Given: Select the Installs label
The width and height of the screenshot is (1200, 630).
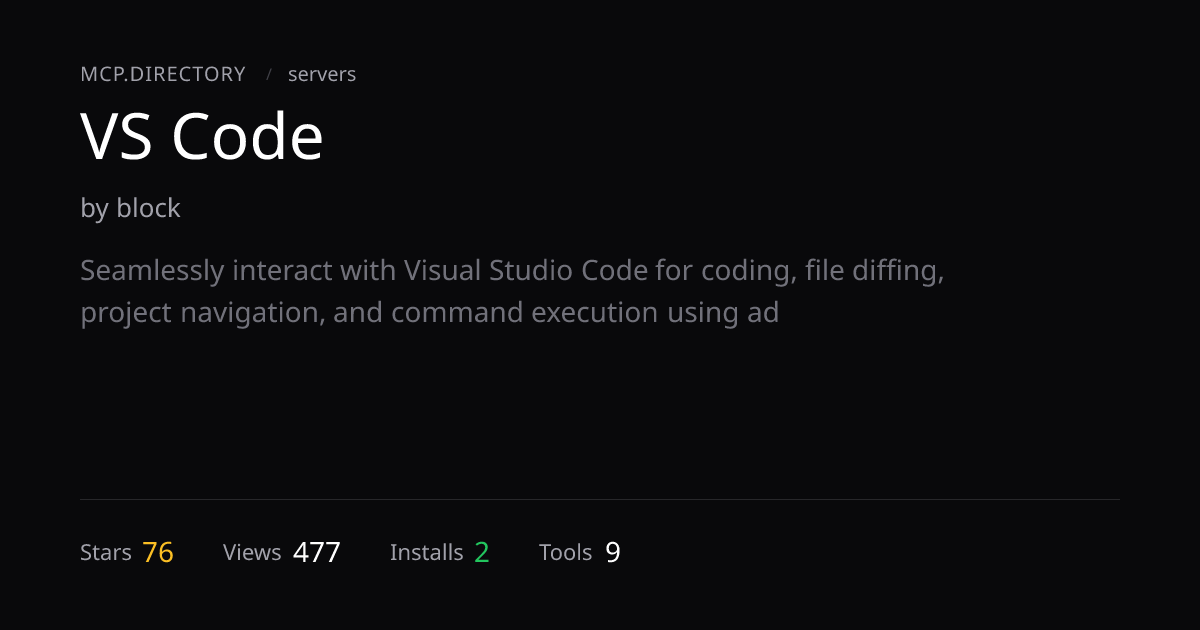Looking at the screenshot, I should [x=426, y=552].
